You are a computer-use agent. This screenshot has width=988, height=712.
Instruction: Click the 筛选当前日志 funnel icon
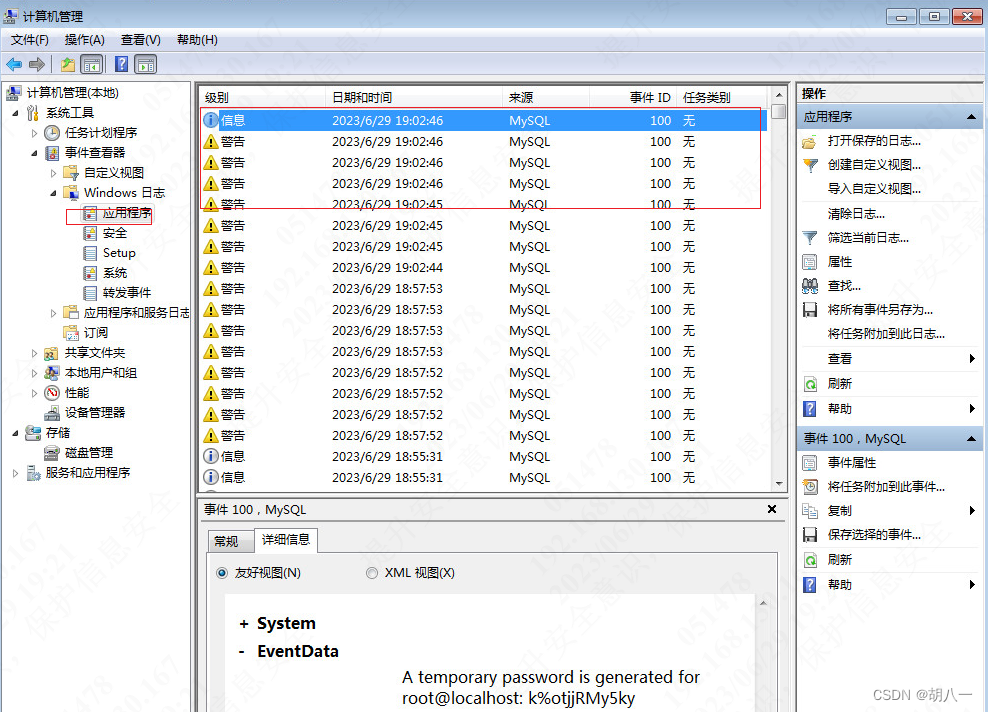810,238
